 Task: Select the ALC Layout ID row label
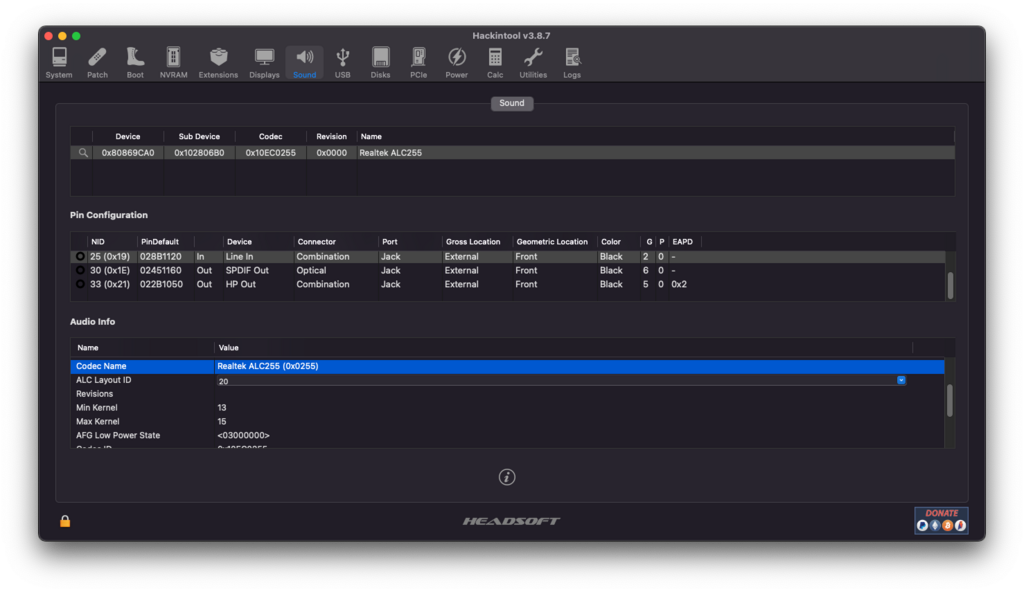tap(103, 380)
